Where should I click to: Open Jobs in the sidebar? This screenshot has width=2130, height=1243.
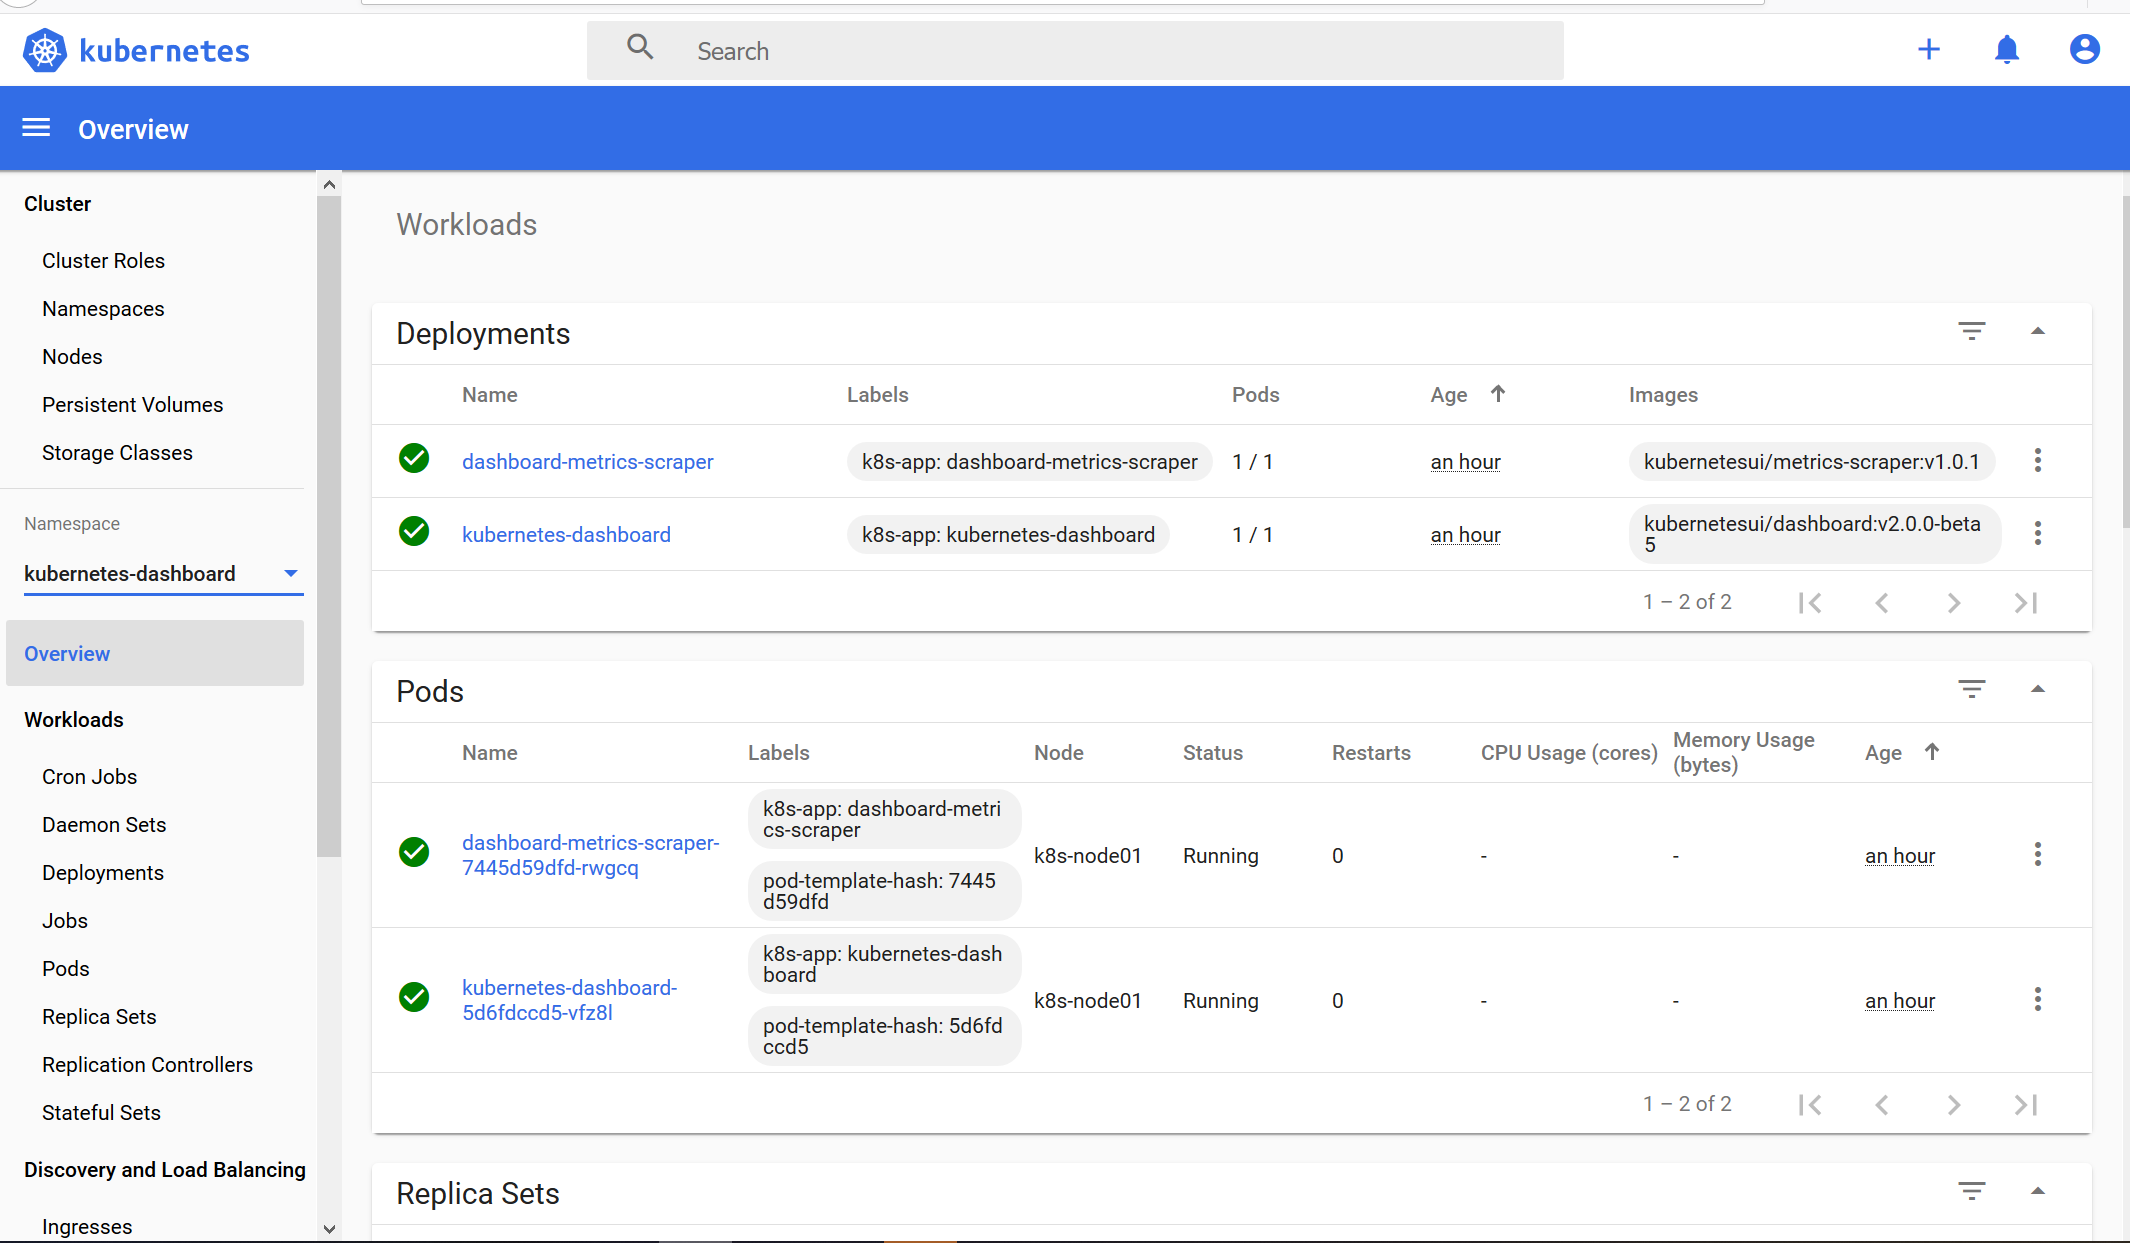pyautogui.click(x=65, y=920)
